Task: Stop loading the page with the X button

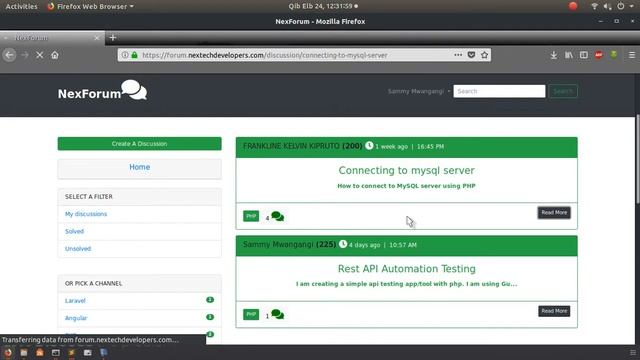Action: pos(40,55)
